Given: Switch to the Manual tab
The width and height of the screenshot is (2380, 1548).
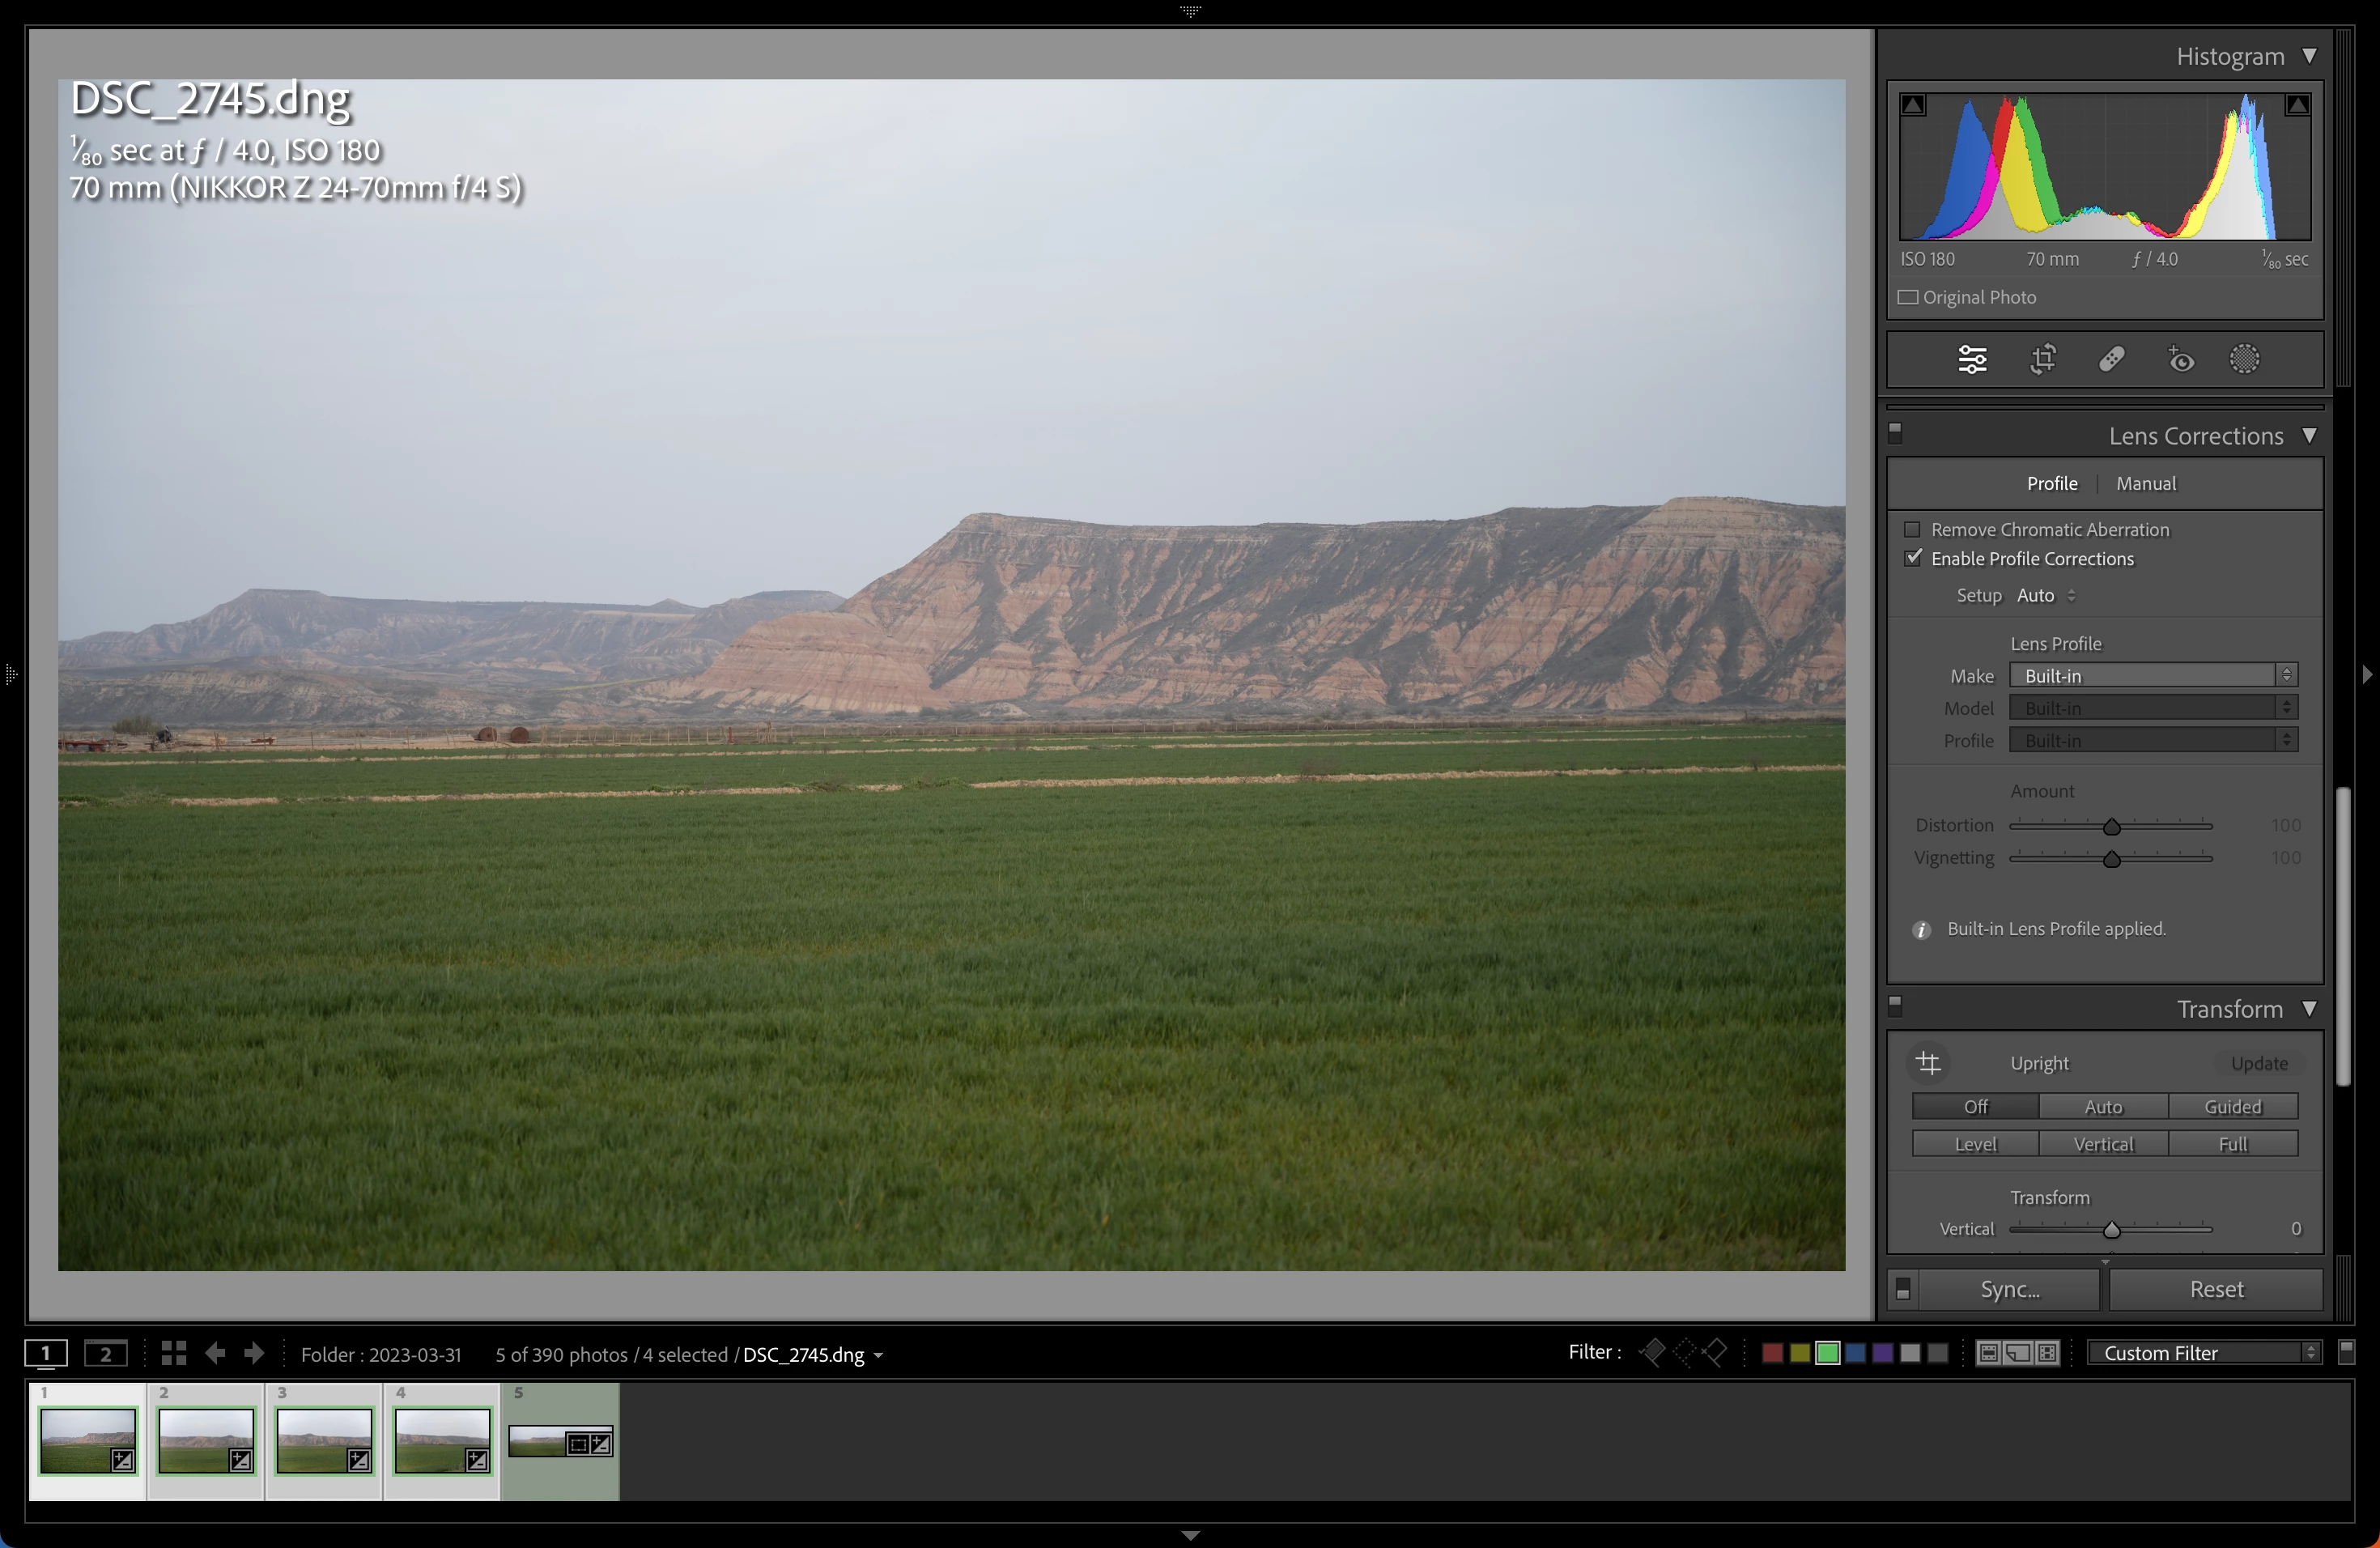Looking at the screenshot, I should point(2145,483).
